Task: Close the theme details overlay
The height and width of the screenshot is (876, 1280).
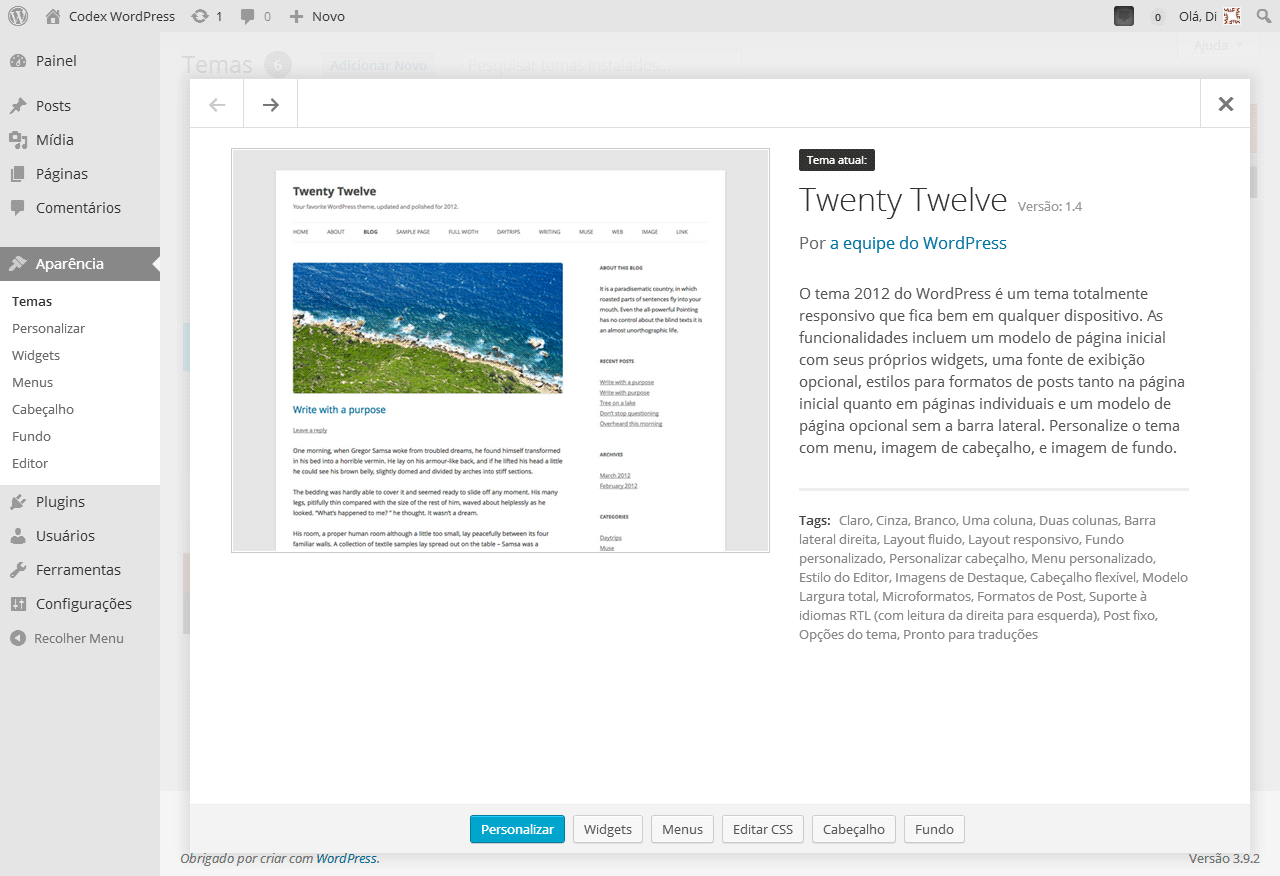Action: [x=1225, y=104]
